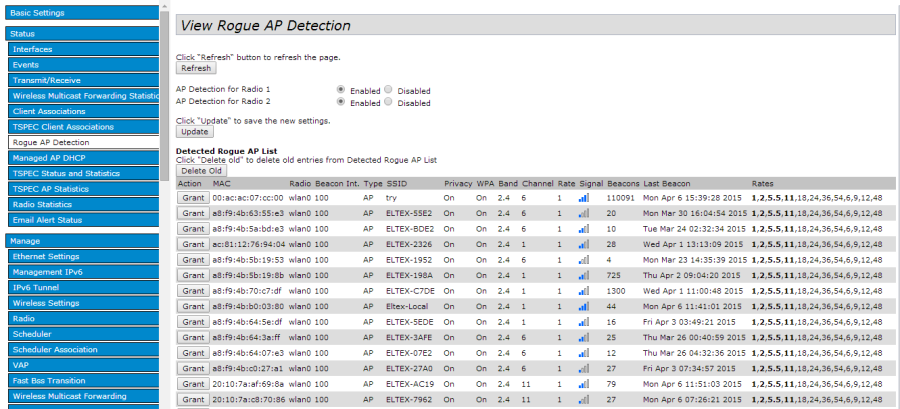Open Client Associations page
The height and width of the screenshot is (409, 900).
pos(80,111)
